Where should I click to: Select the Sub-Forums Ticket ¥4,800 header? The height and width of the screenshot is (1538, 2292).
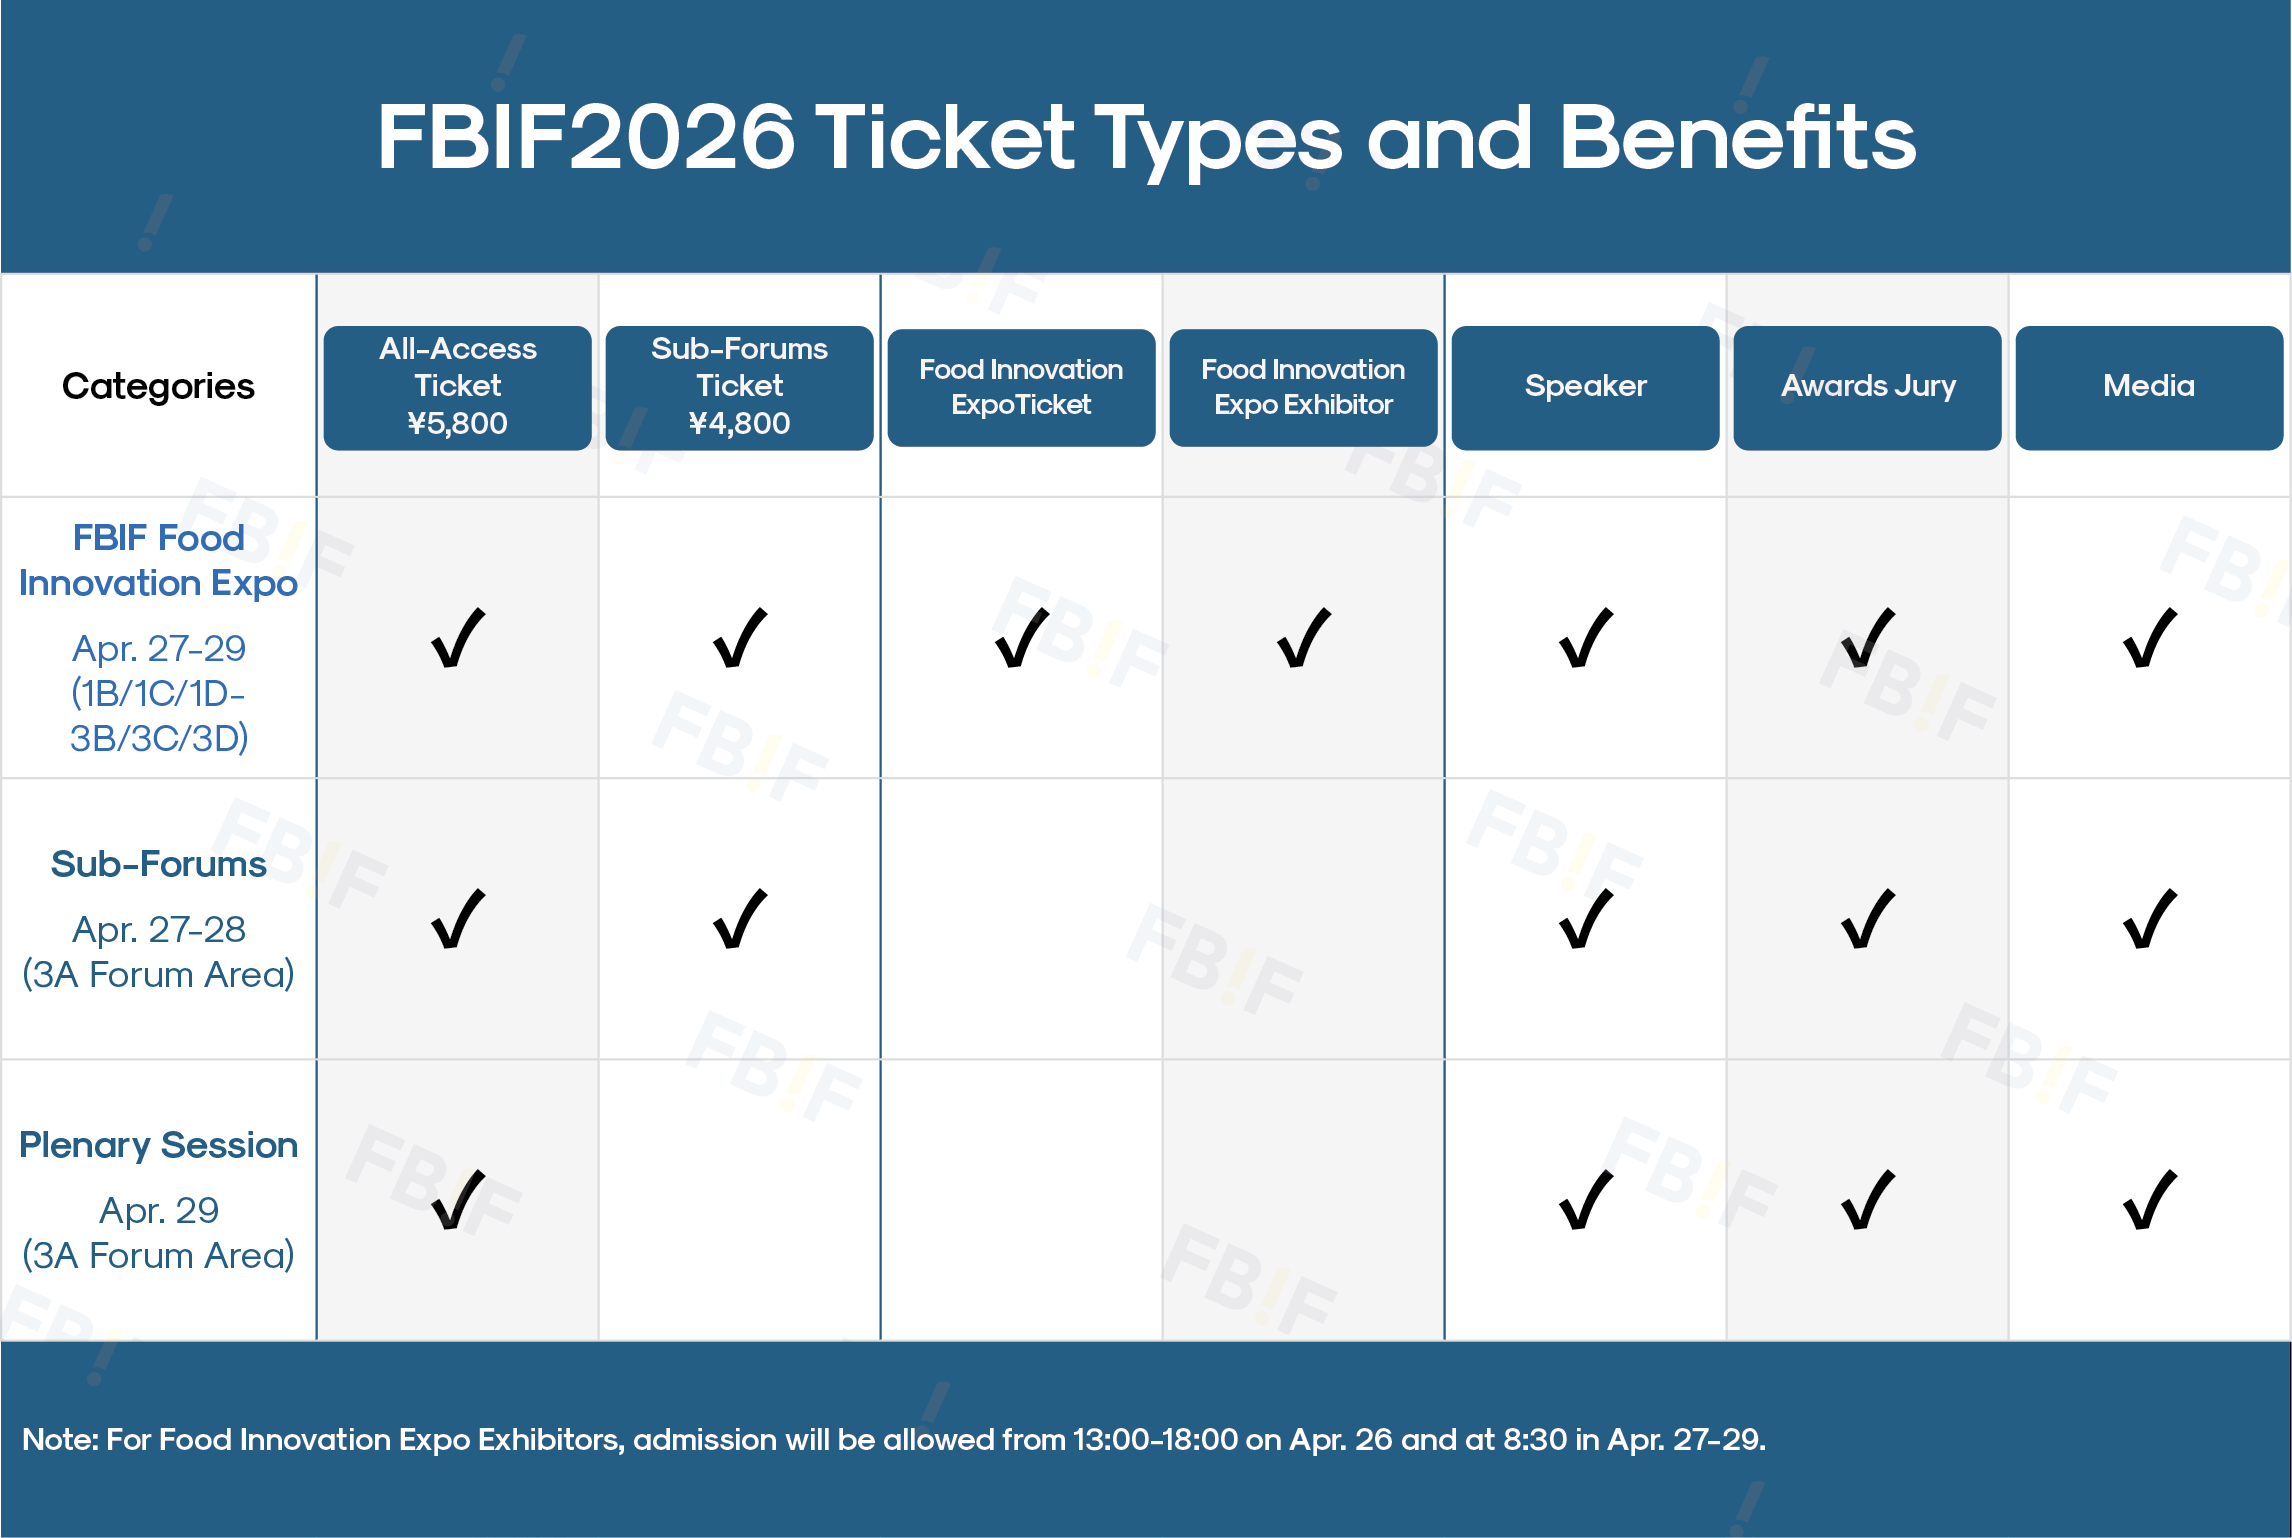point(739,387)
